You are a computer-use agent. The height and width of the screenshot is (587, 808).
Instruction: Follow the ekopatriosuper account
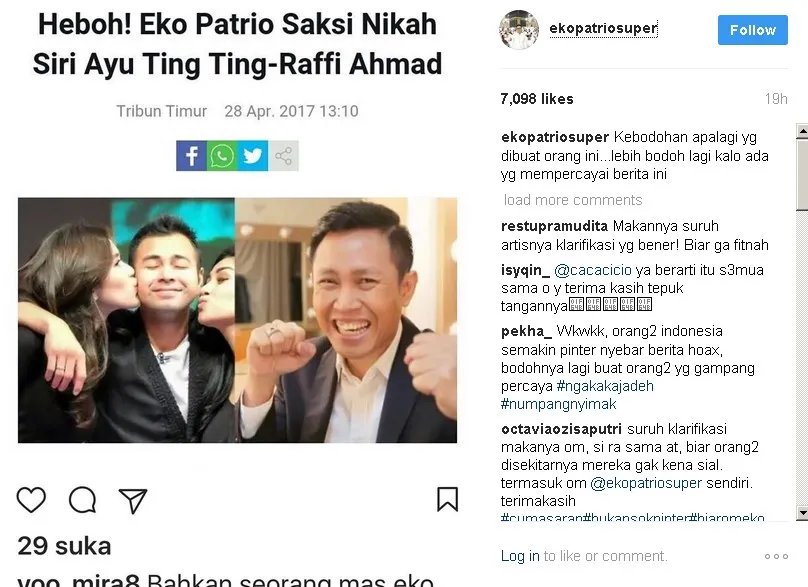click(752, 30)
